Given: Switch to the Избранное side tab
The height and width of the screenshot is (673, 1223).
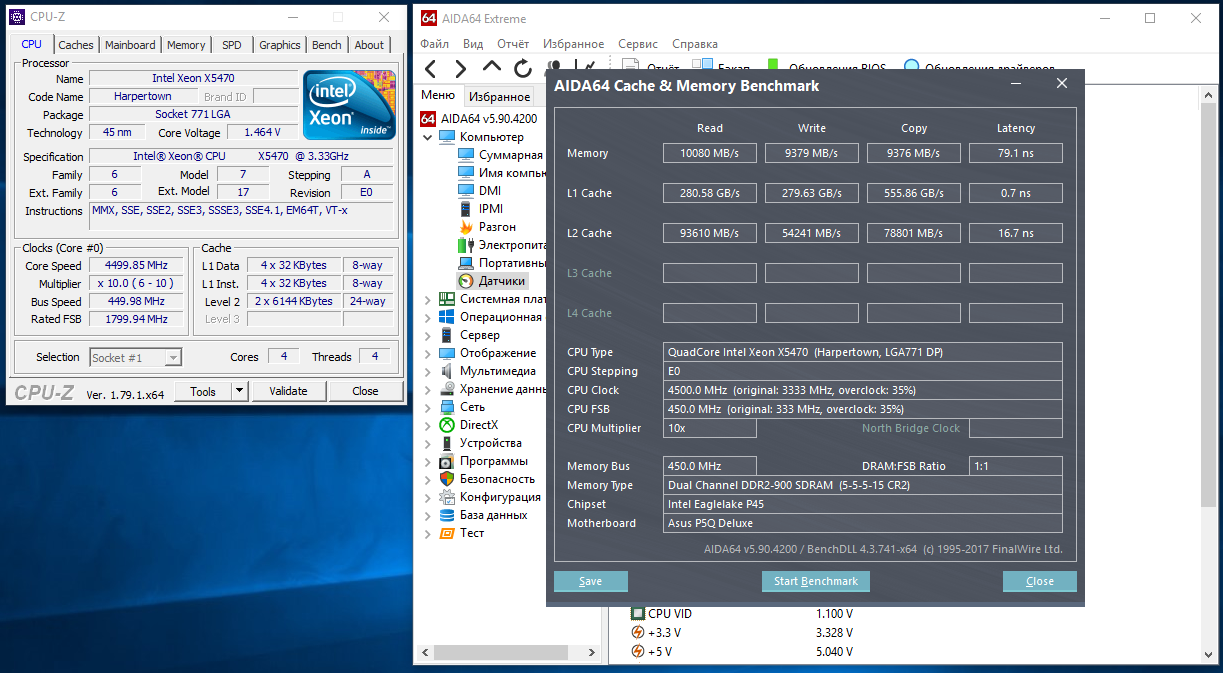Looking at the screenshot, I should click(499, 97).
